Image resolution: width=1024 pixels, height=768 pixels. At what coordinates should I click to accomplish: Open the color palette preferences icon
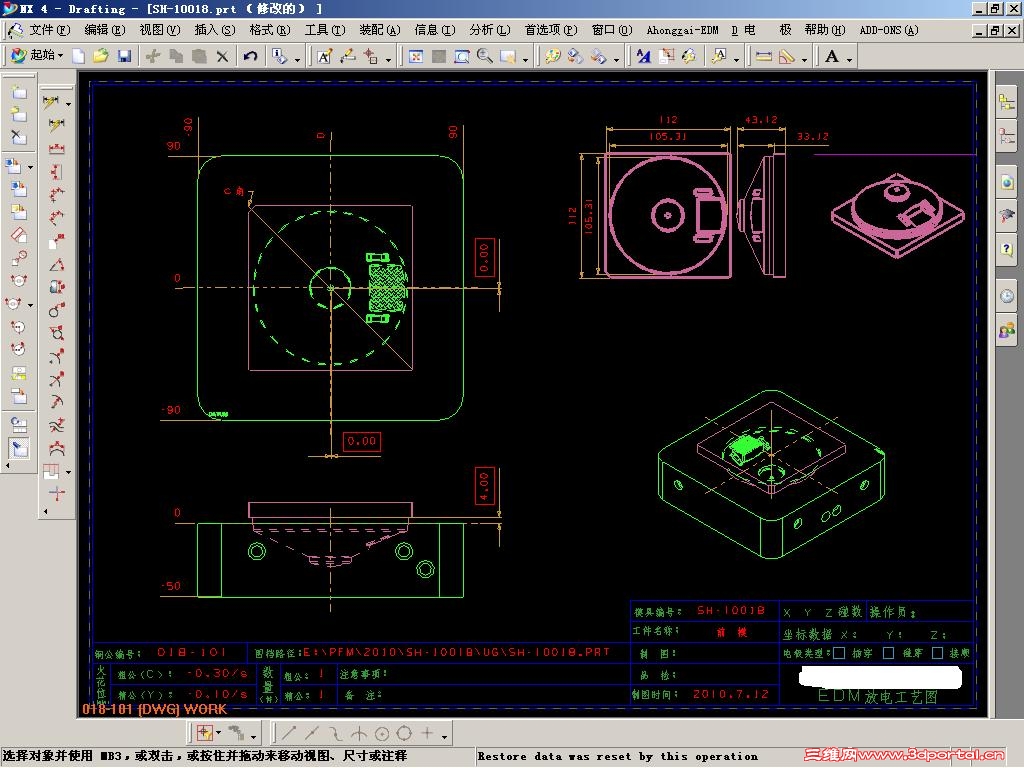pos(552,56)
